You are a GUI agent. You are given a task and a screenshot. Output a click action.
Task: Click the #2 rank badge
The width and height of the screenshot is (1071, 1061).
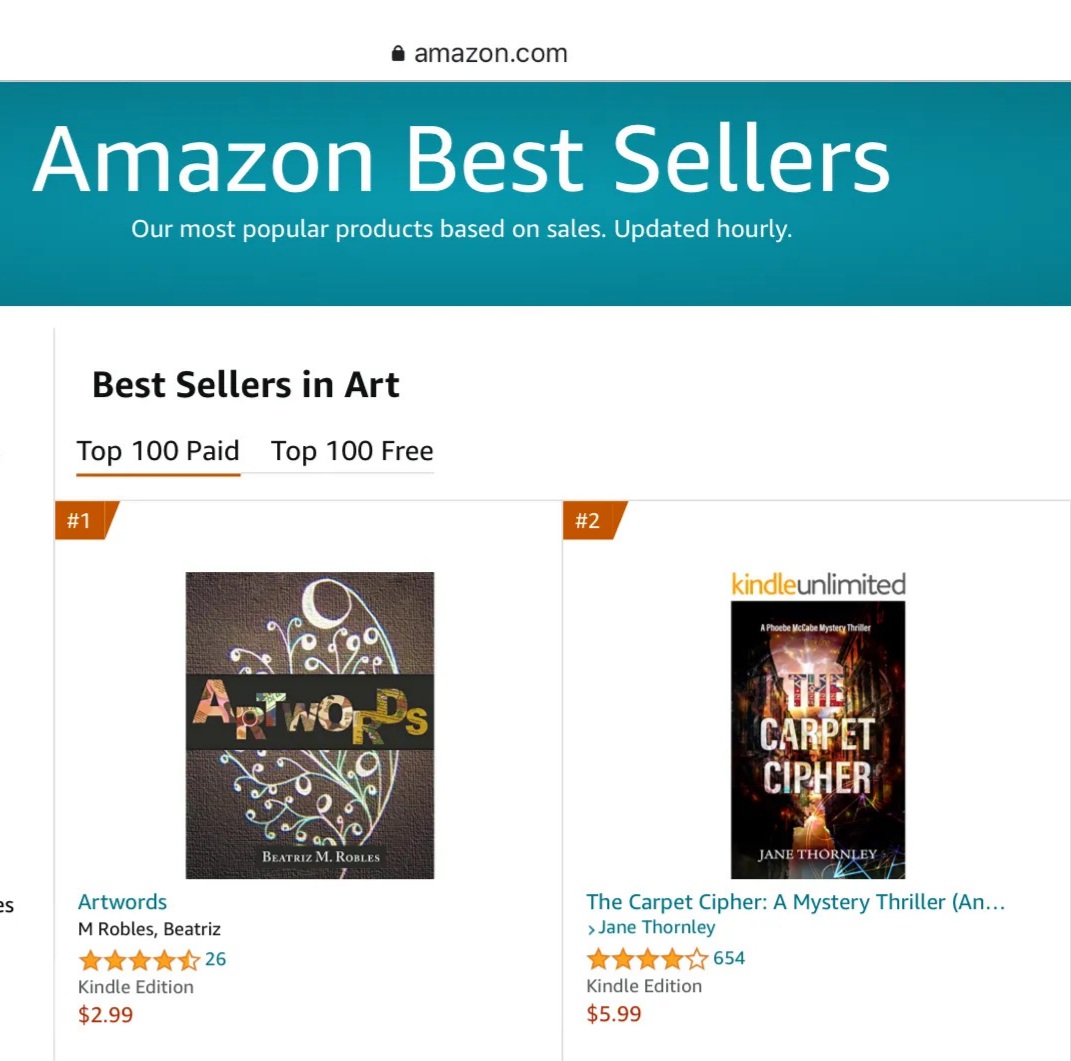(x=588, y=520)
